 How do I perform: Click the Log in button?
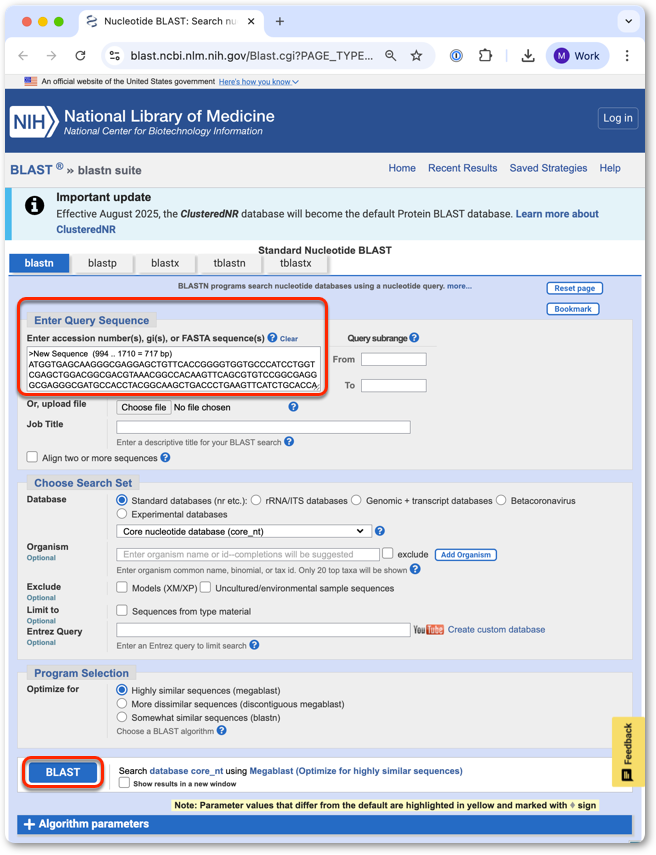coord(618,118)
